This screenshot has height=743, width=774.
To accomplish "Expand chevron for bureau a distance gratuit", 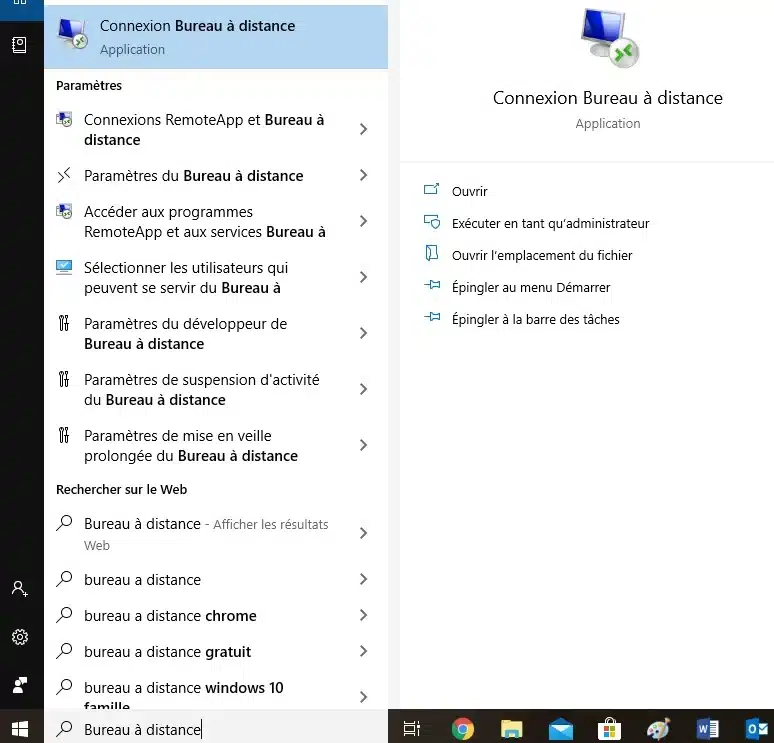I will coord(364,651).
